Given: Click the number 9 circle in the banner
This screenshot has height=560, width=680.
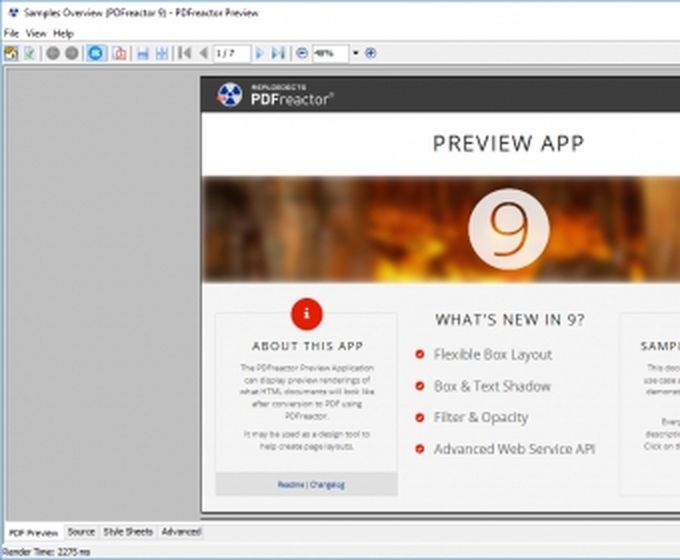Looking at the screenshot, I should (509, 229).
